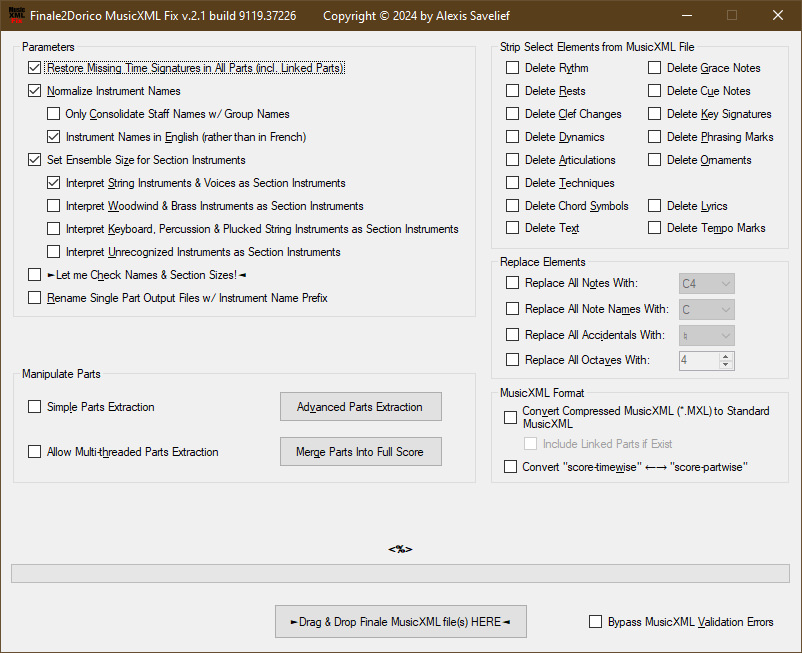Viewport: 802px width, 653px height.
Task: Uncheck Set Ensemble Size for Section Instruments
Action: (x=34, y=160)
